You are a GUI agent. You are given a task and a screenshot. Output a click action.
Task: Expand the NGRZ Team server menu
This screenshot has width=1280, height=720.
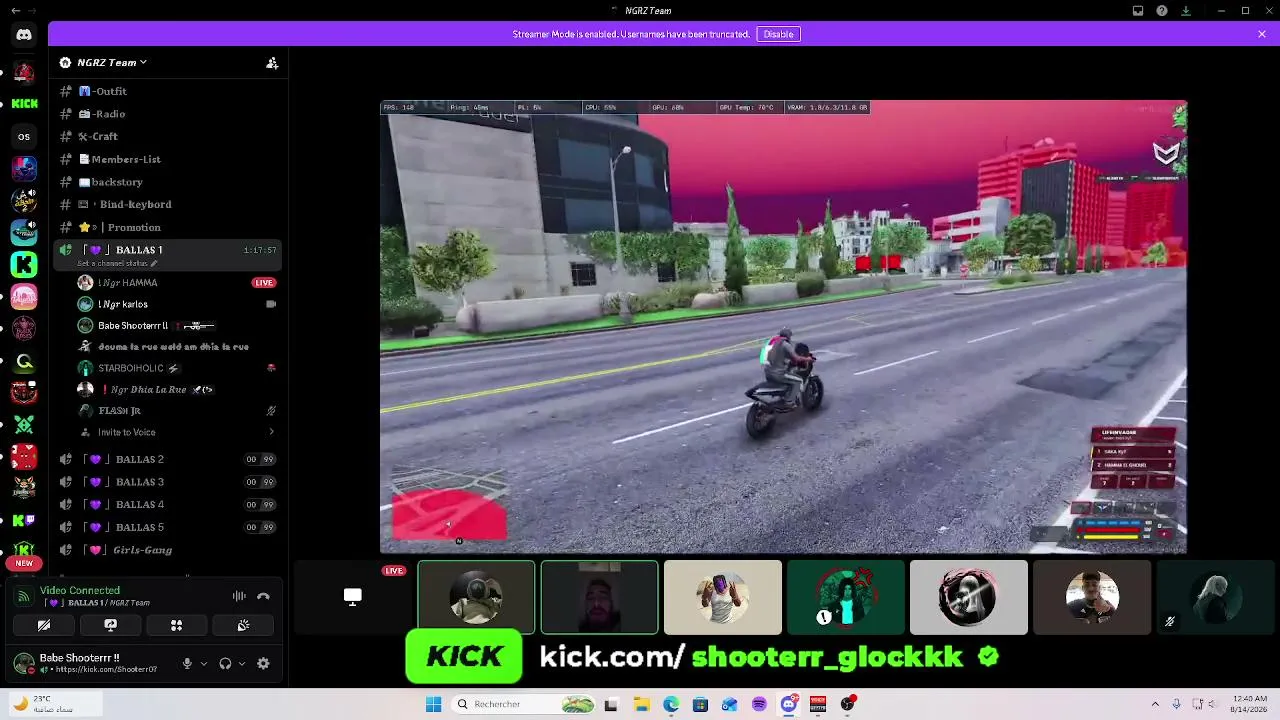tap(112, 62)
